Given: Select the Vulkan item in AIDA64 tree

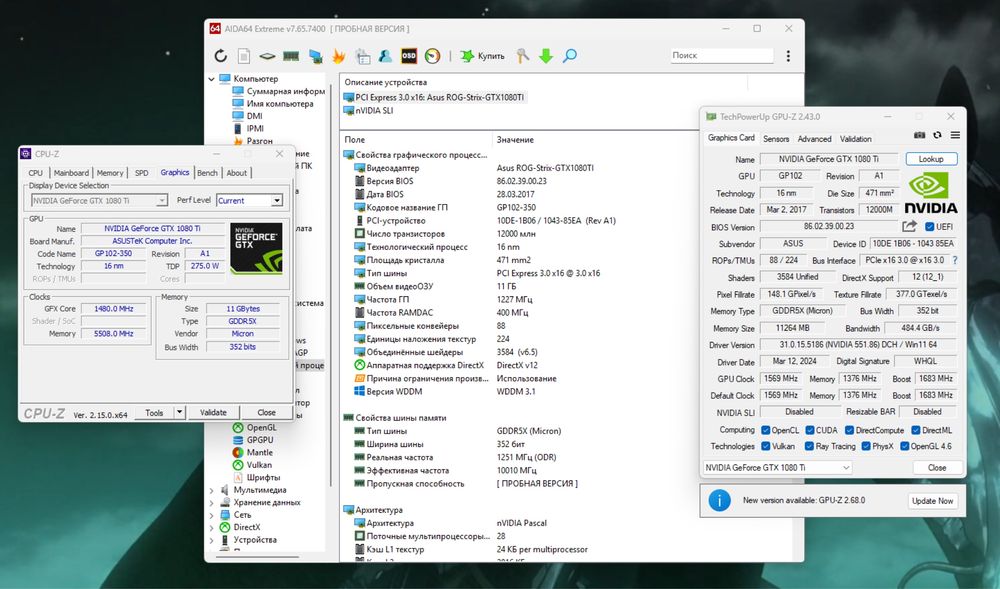Looking at the screenshot, I should (259, 465).
